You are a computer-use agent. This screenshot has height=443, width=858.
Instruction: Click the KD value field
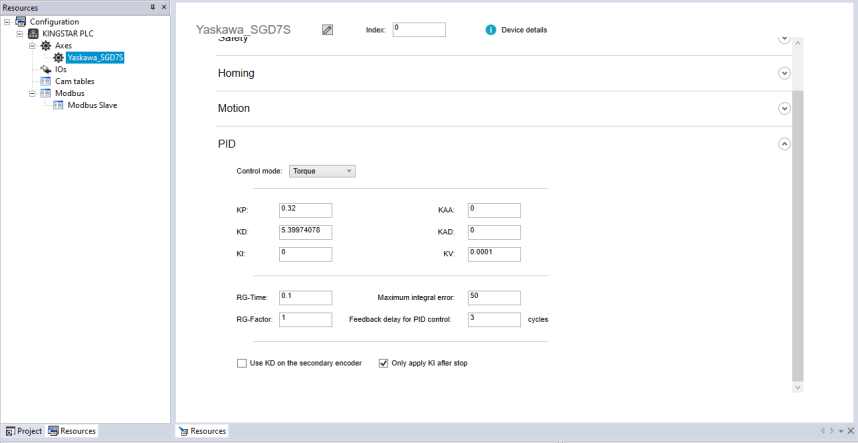[x=305, y=232]
